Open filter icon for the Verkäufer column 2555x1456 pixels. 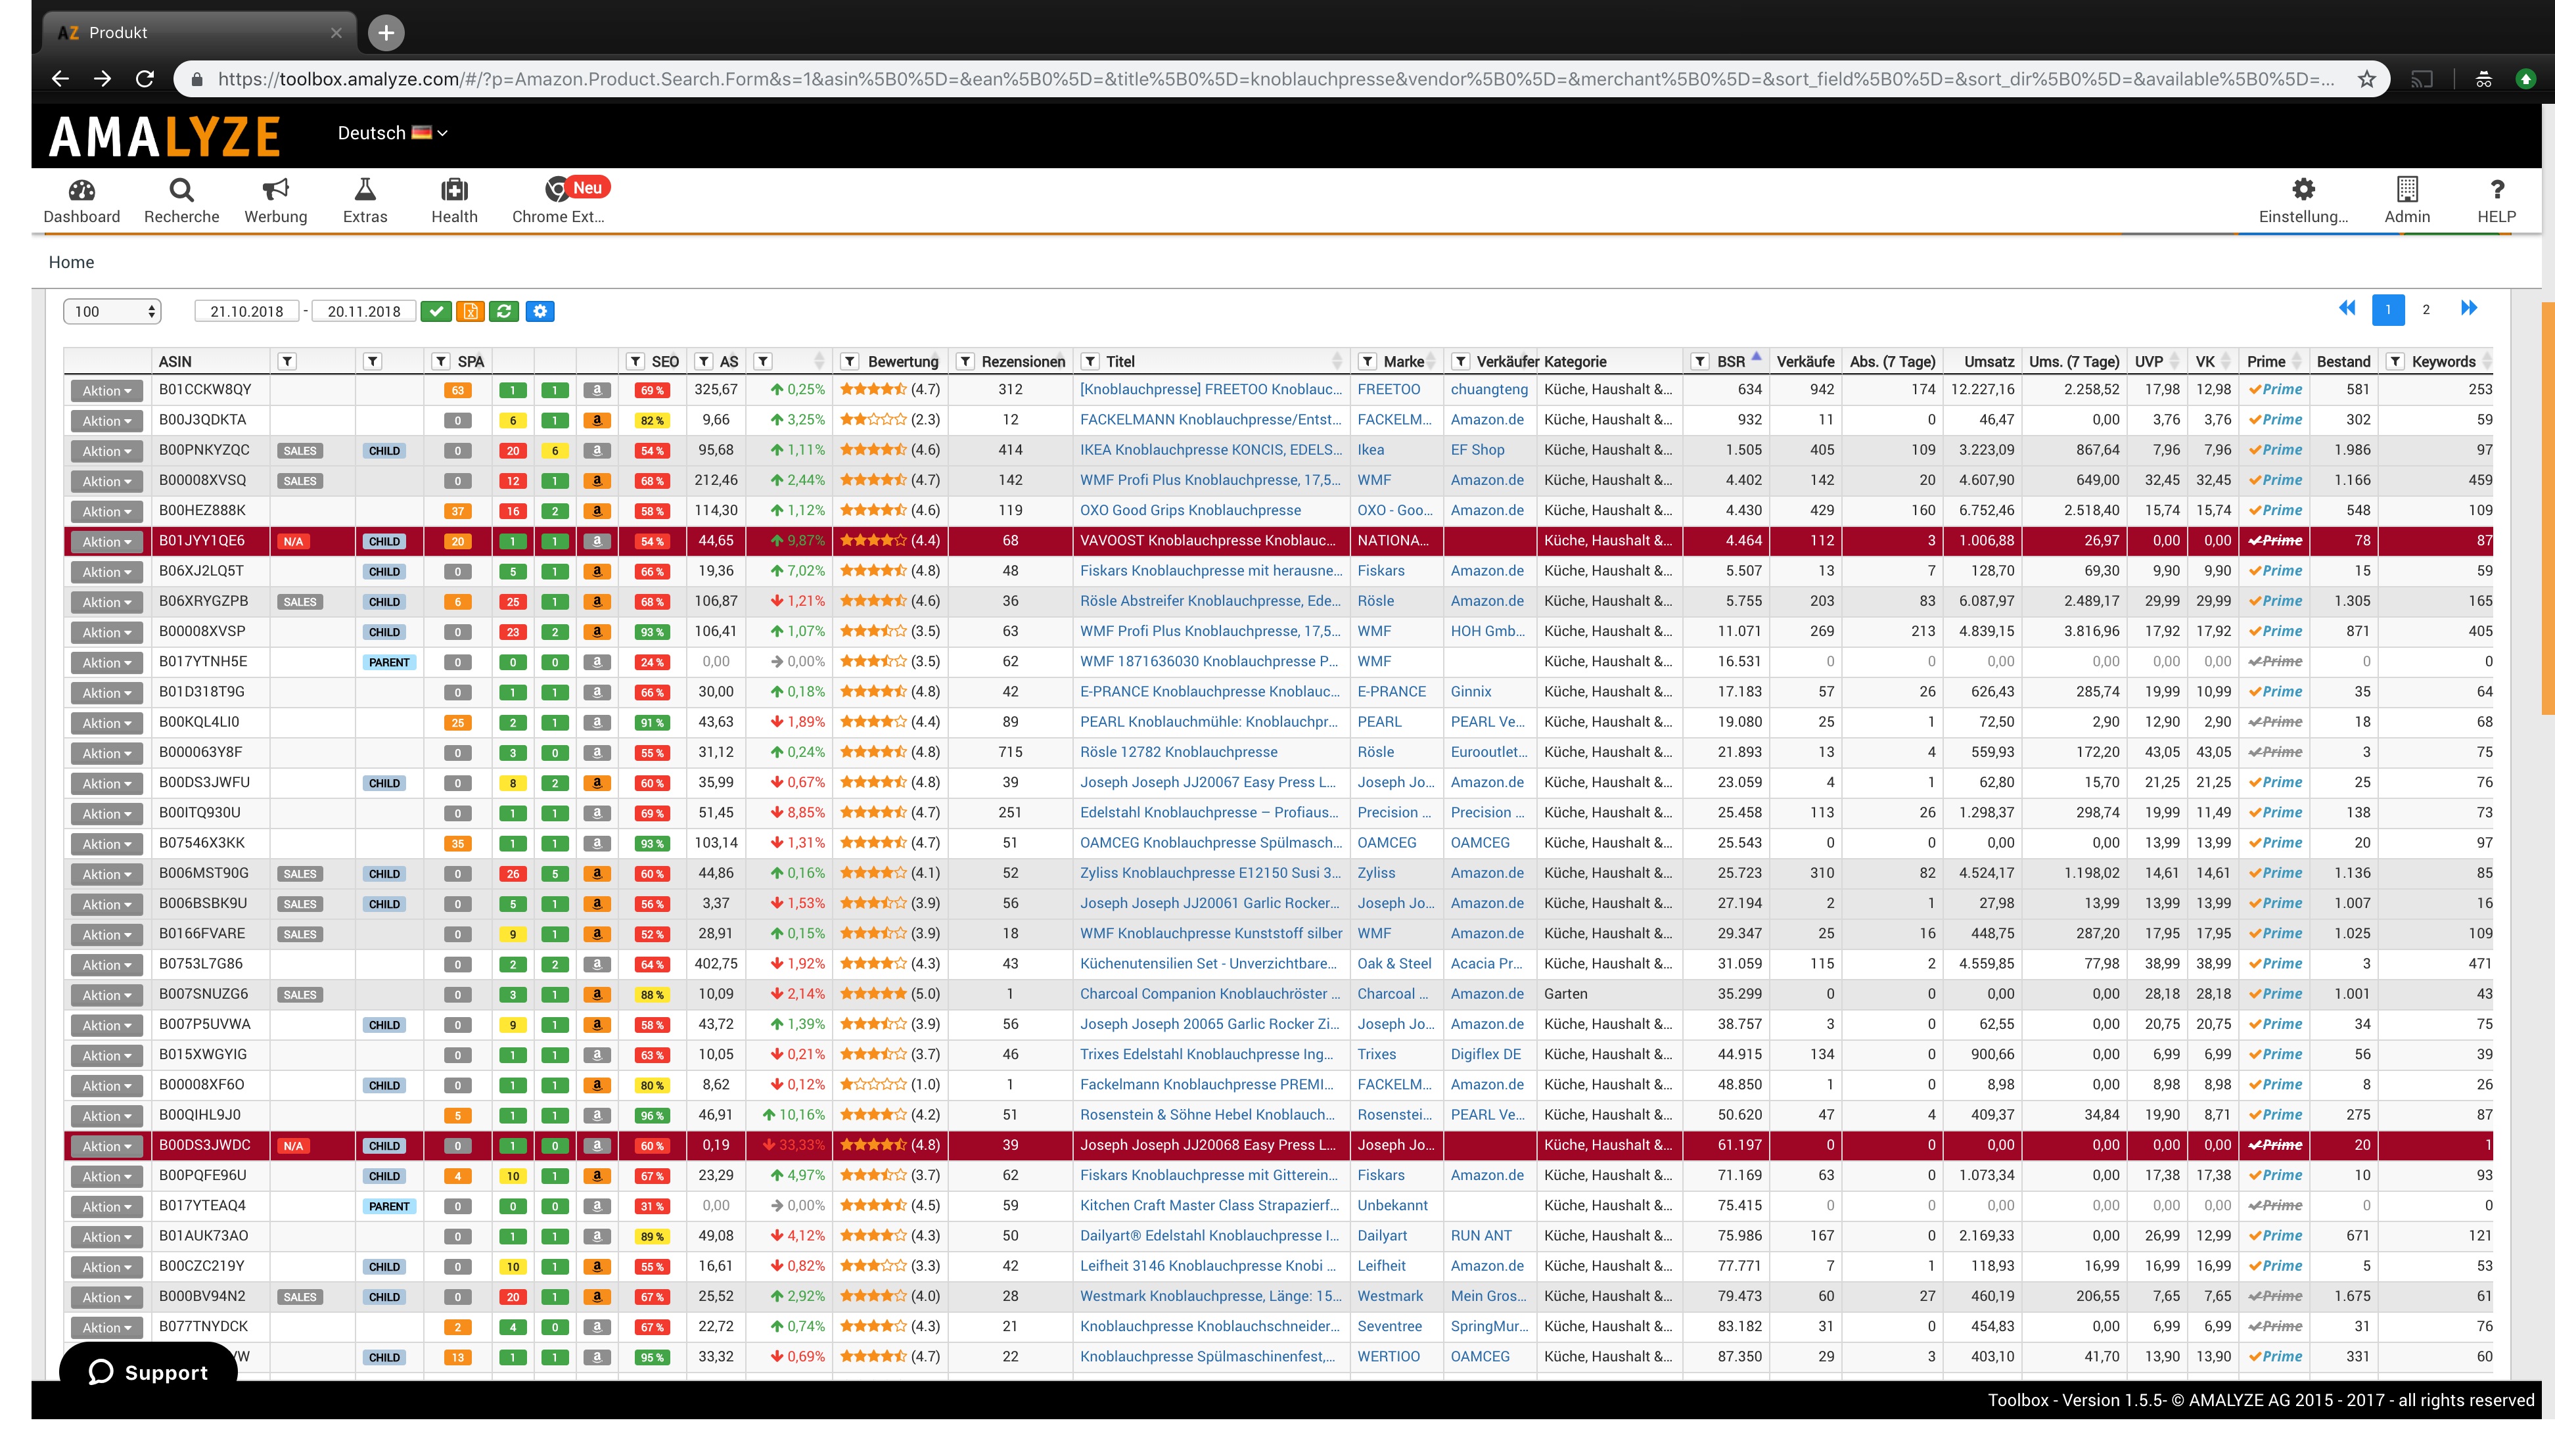click(1461, 361)
